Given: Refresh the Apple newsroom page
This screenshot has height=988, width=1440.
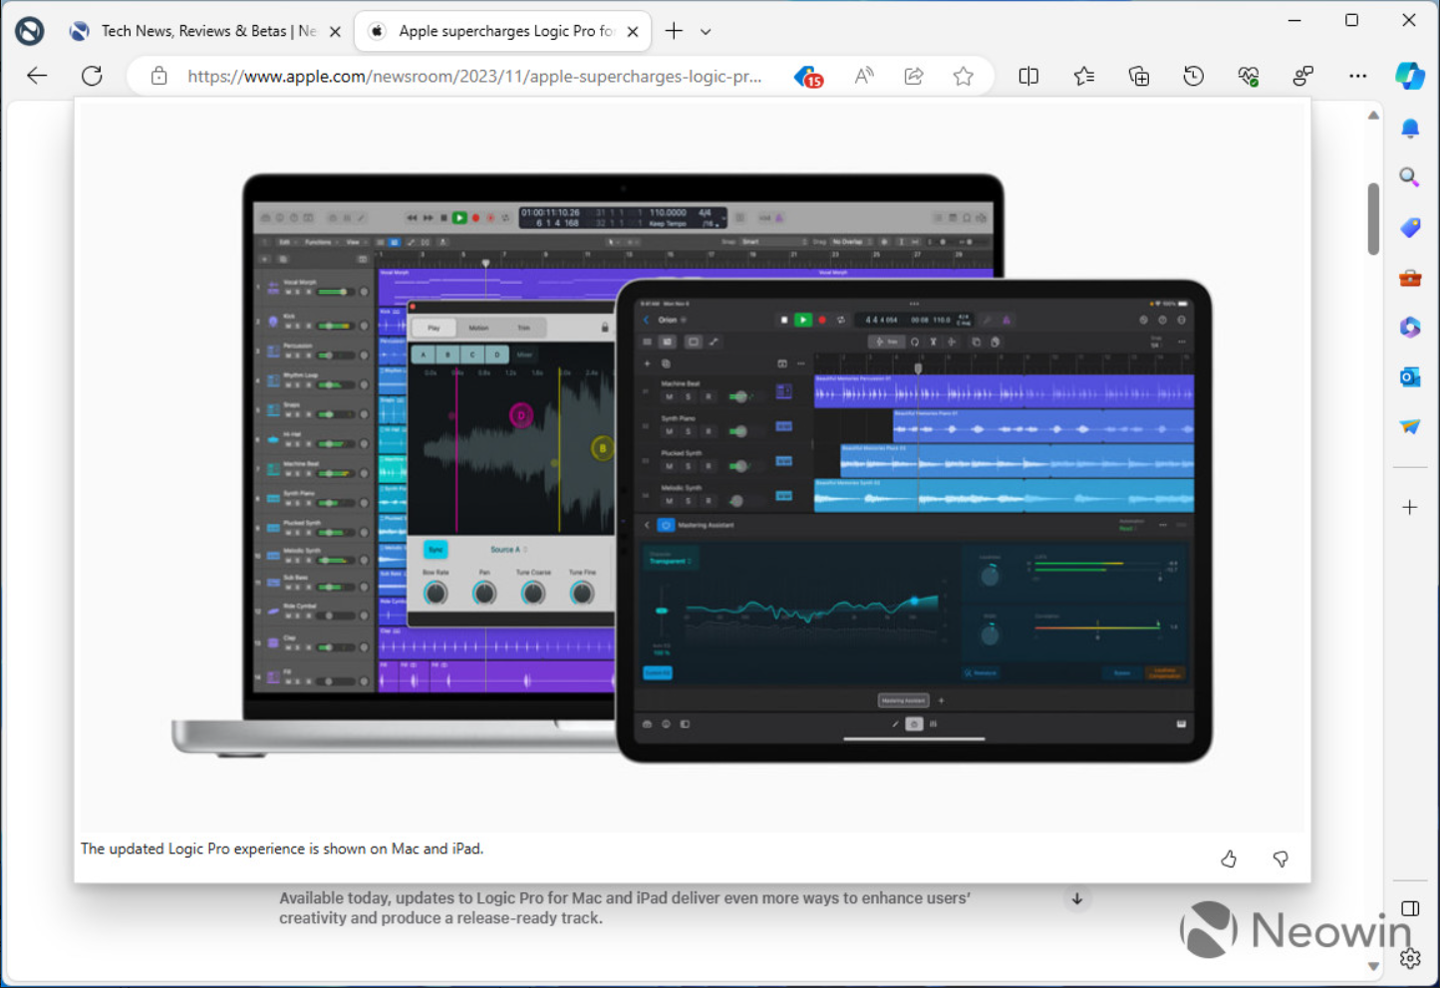Looking at the screenshot, I should click(x=92, y=76).
